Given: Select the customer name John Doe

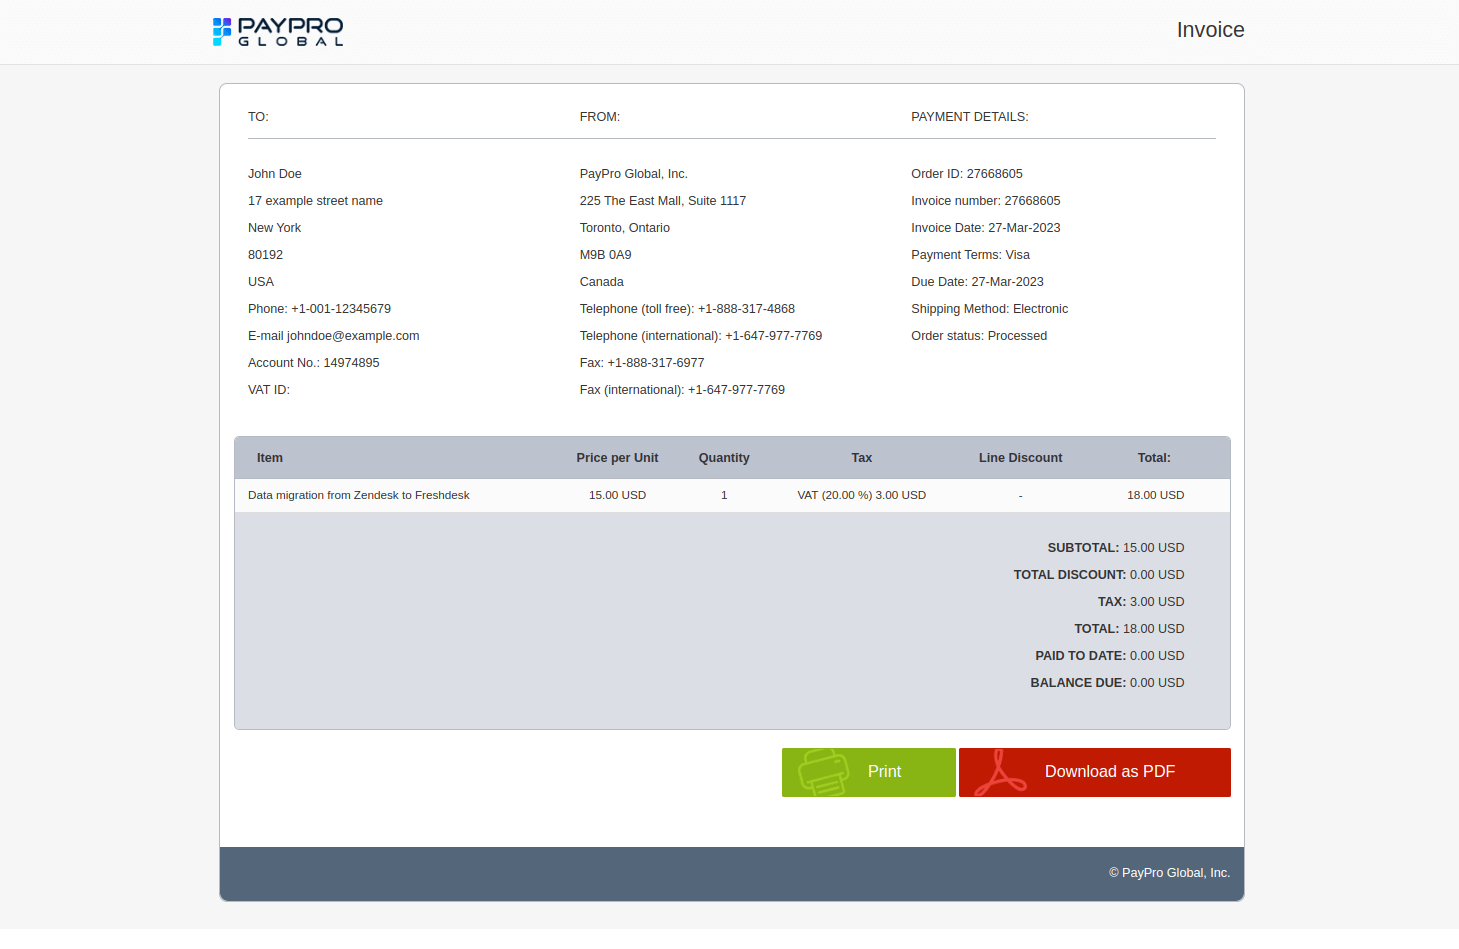Looking at the screenshot, I should (275, 174).
